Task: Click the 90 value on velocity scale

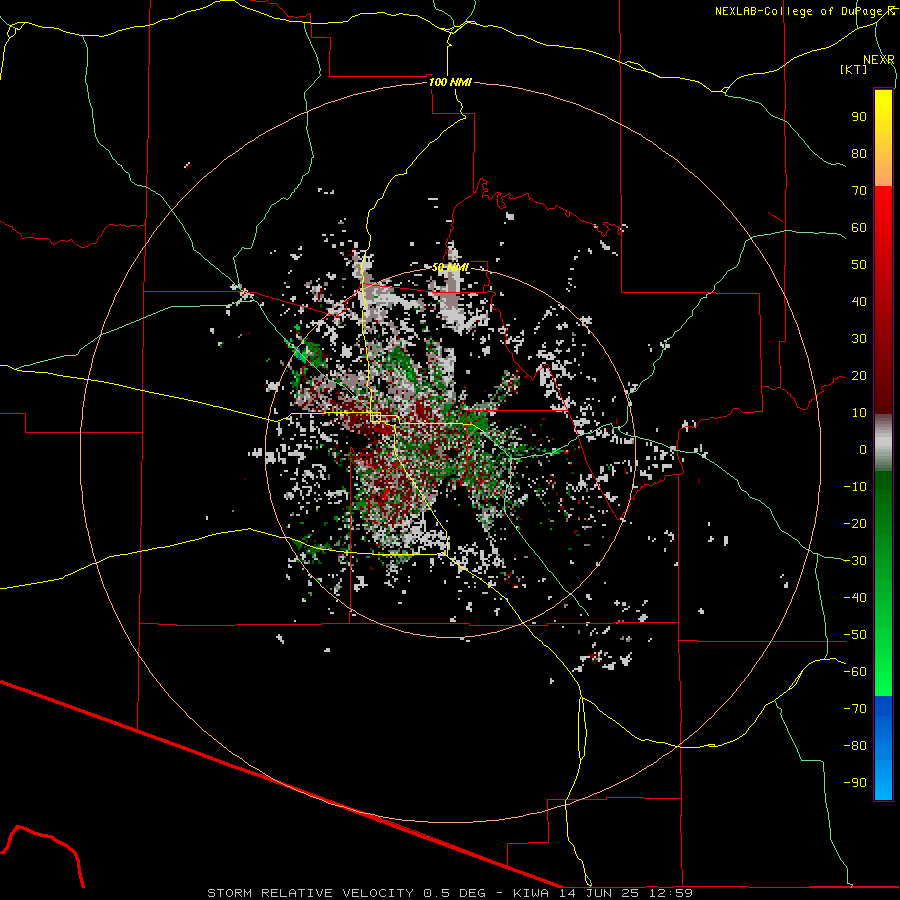Action: tap(859, 117)
